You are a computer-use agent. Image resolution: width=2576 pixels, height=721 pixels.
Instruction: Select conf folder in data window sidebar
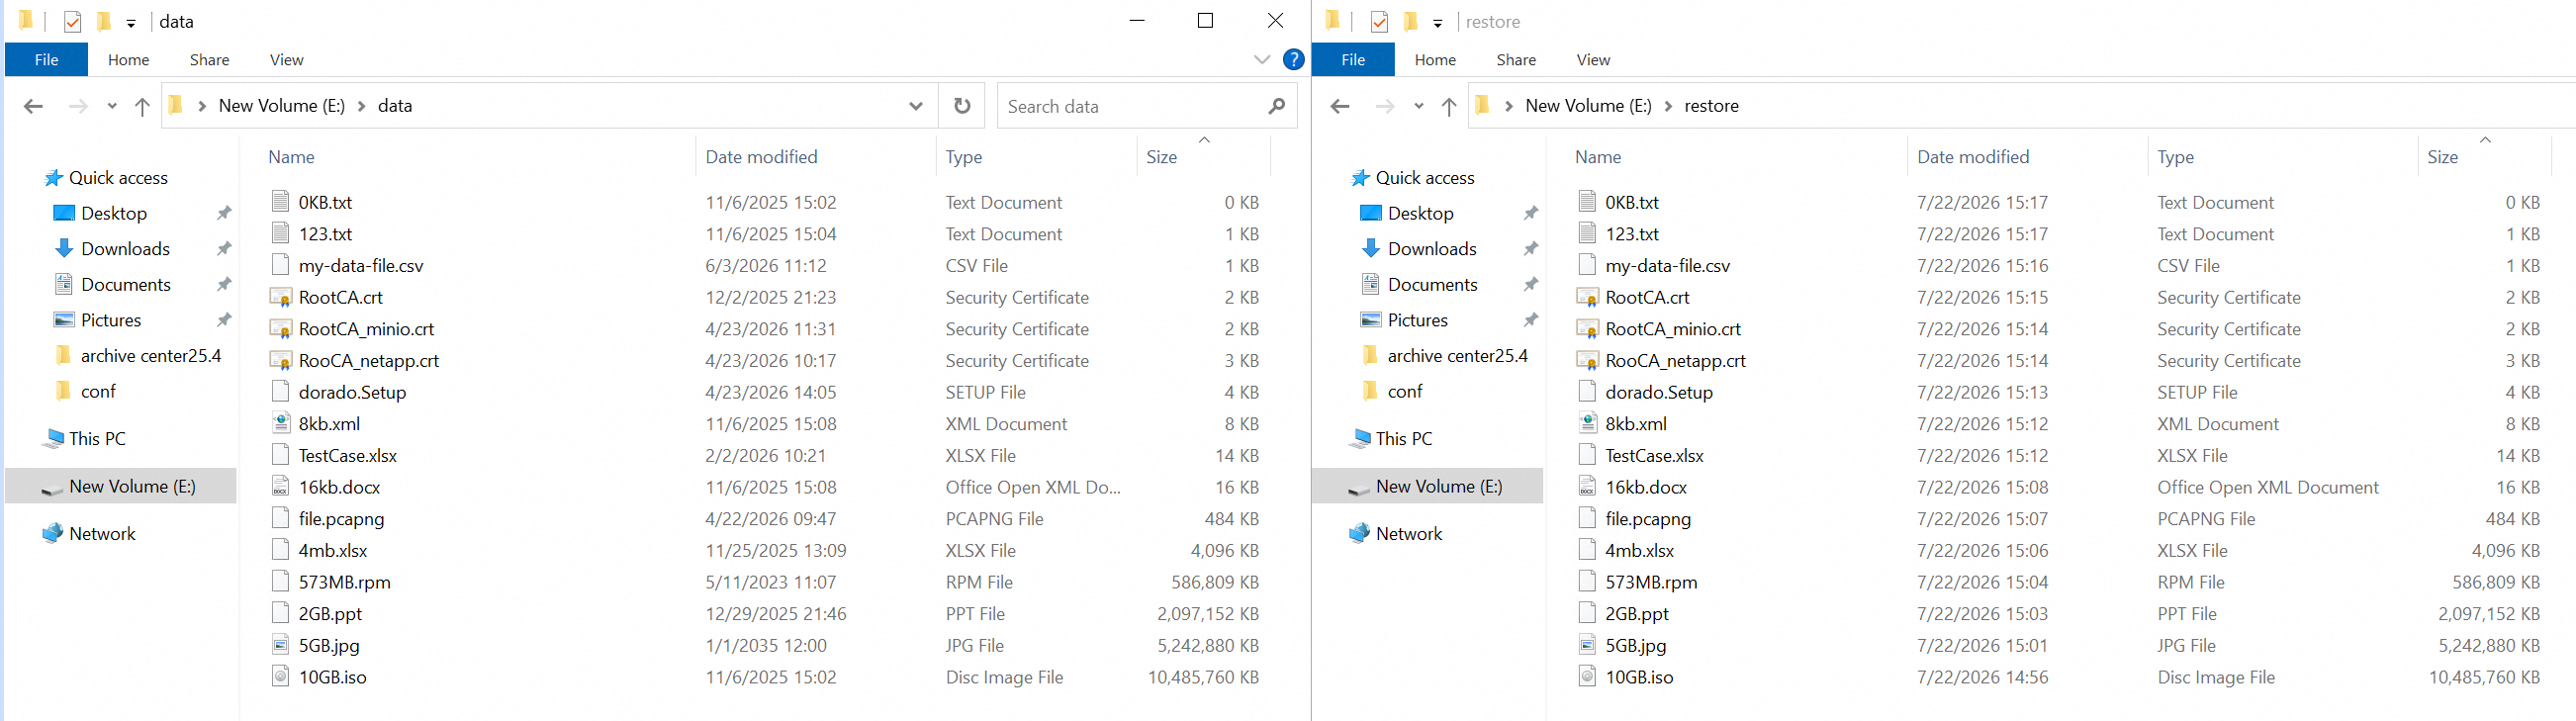pos(98,391)
